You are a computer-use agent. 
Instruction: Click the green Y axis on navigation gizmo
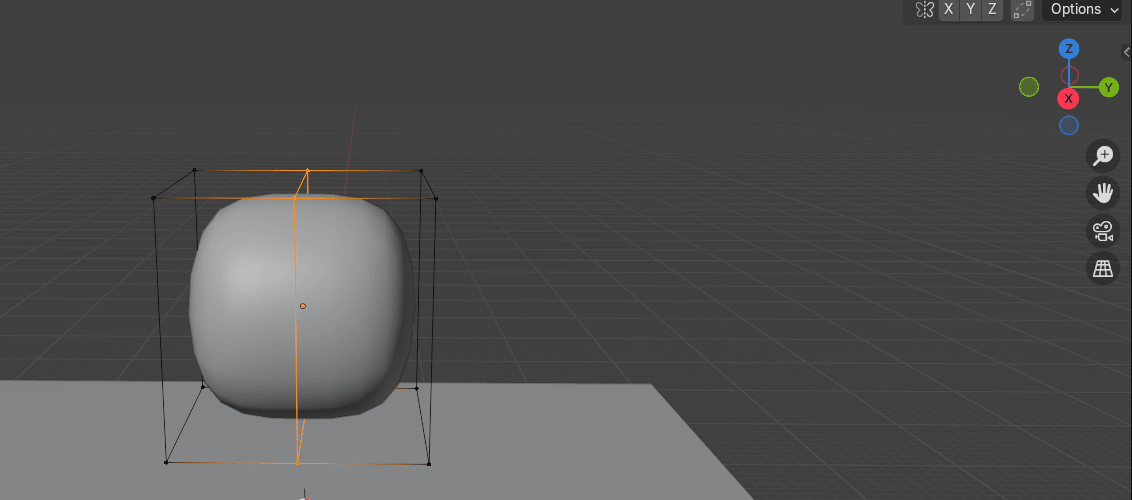tap(1108, 87)
